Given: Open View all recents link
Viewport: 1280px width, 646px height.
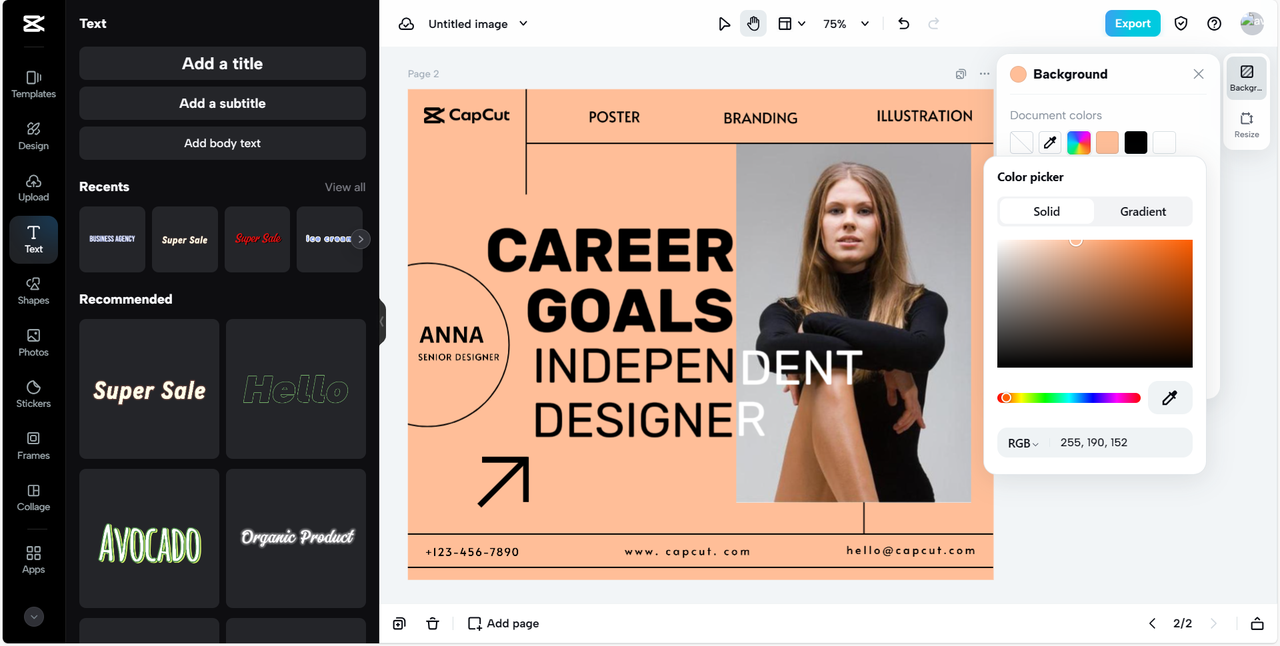Looking at the screenshot, I should coord(345,187).
